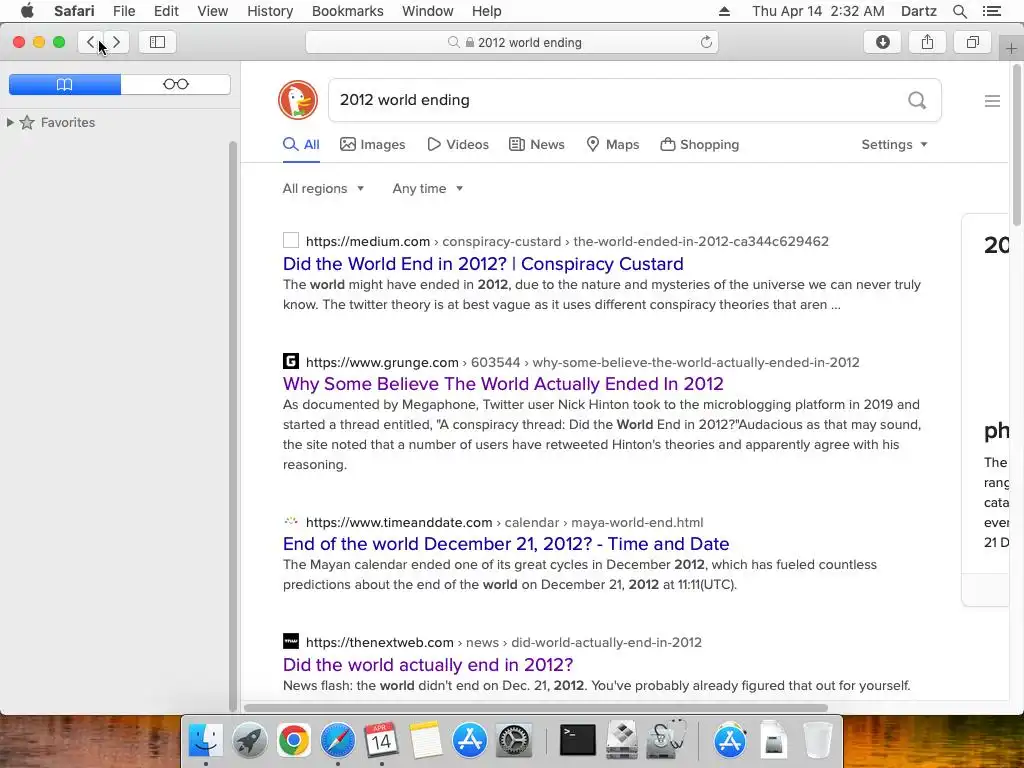
Task: Open the View menu
Action: pyautogui.click(x=213, y=11)
